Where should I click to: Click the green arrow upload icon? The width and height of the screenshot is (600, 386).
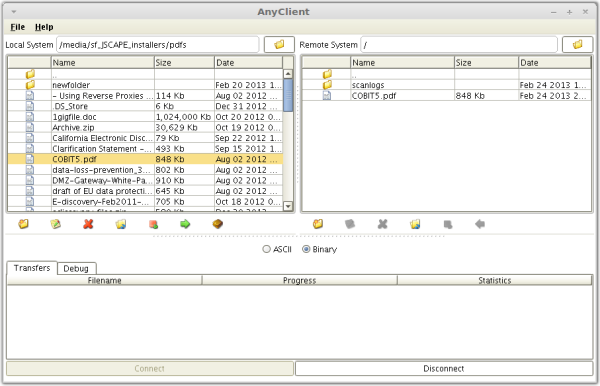[185, 224]
